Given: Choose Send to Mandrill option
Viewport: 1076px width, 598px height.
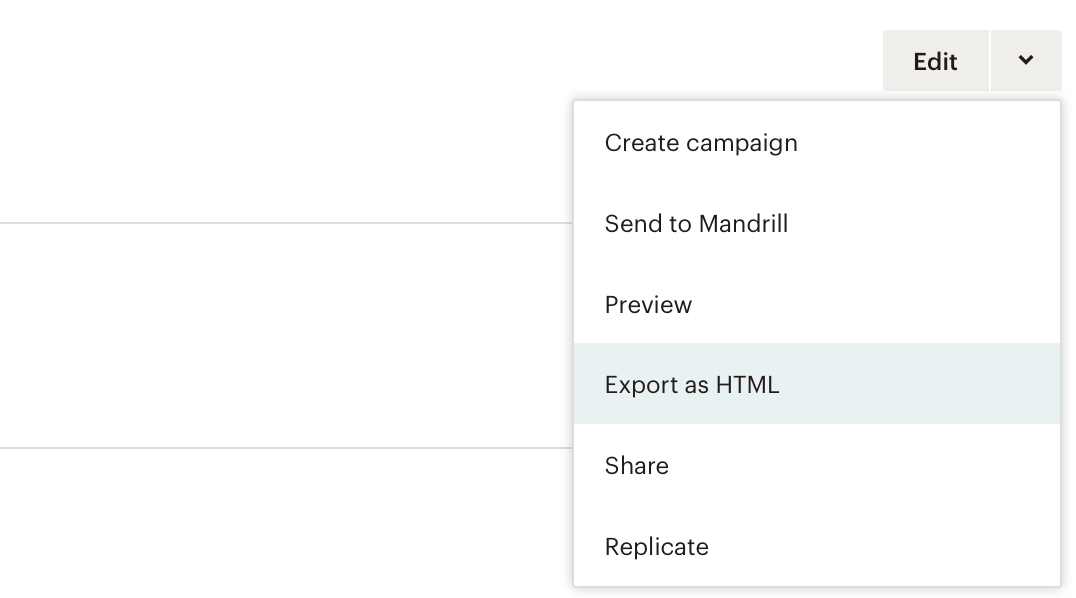Looking at the screenshot, I should tap(696, 224).
